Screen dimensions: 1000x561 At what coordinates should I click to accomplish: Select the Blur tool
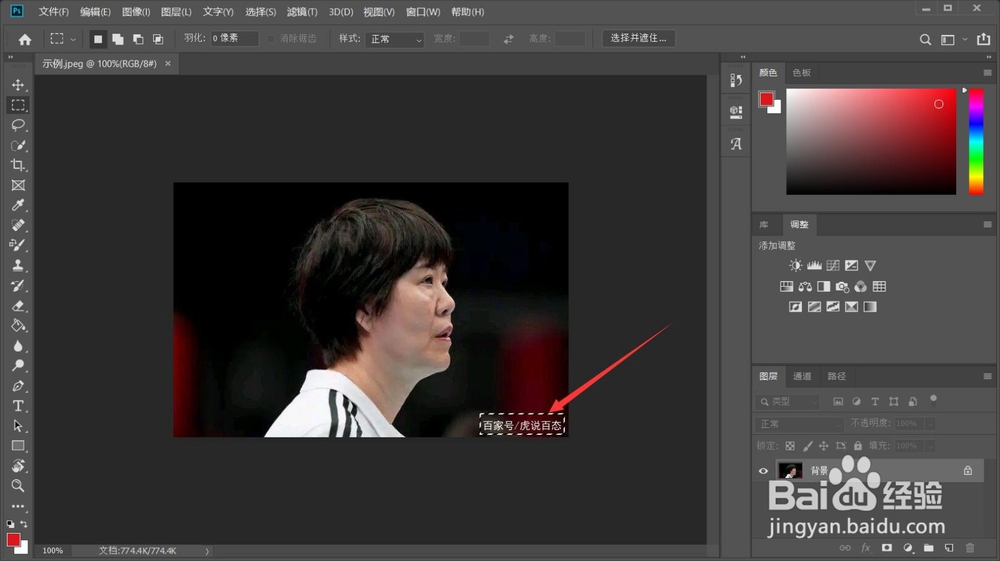coord(18,346)
